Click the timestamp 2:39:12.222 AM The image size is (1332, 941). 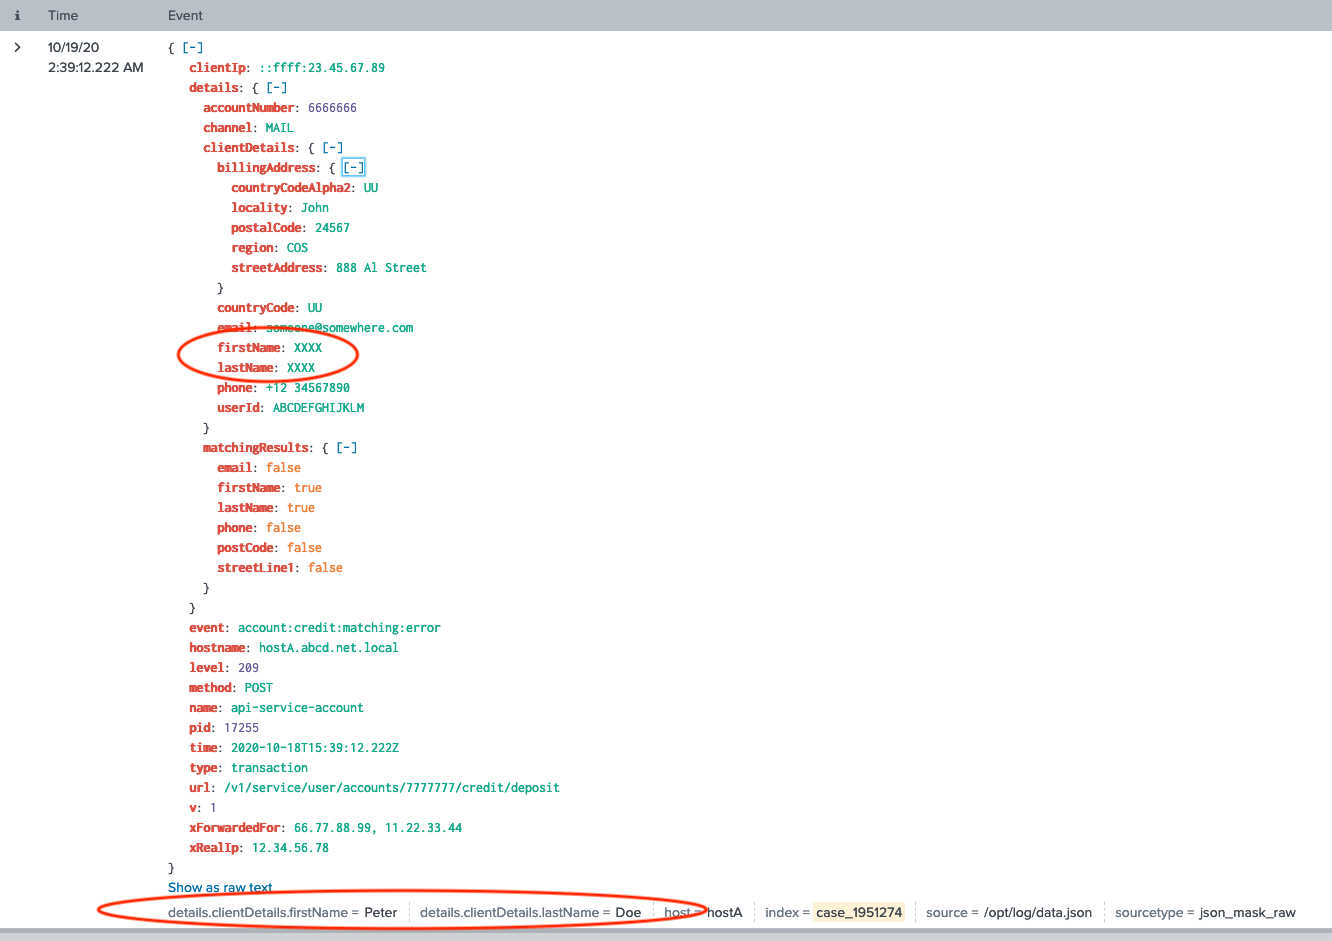click(94, 67)
